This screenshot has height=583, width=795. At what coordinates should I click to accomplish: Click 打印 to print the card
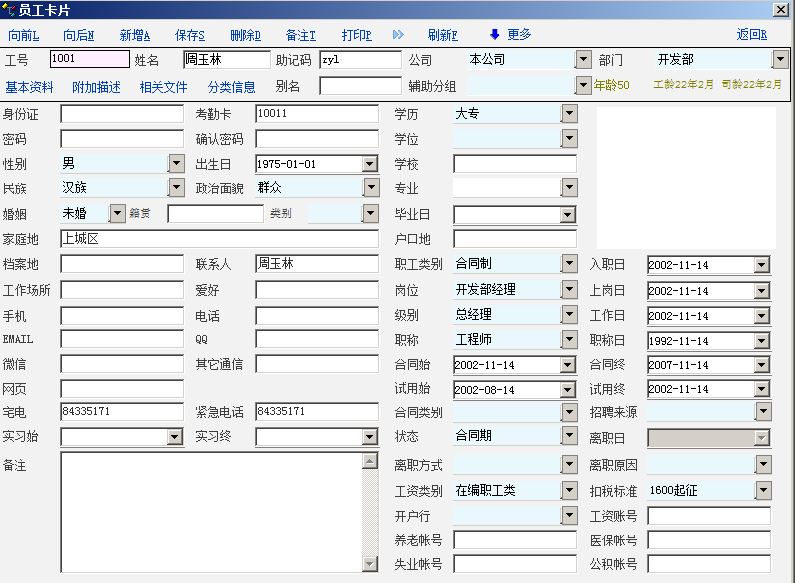point(356,35)
